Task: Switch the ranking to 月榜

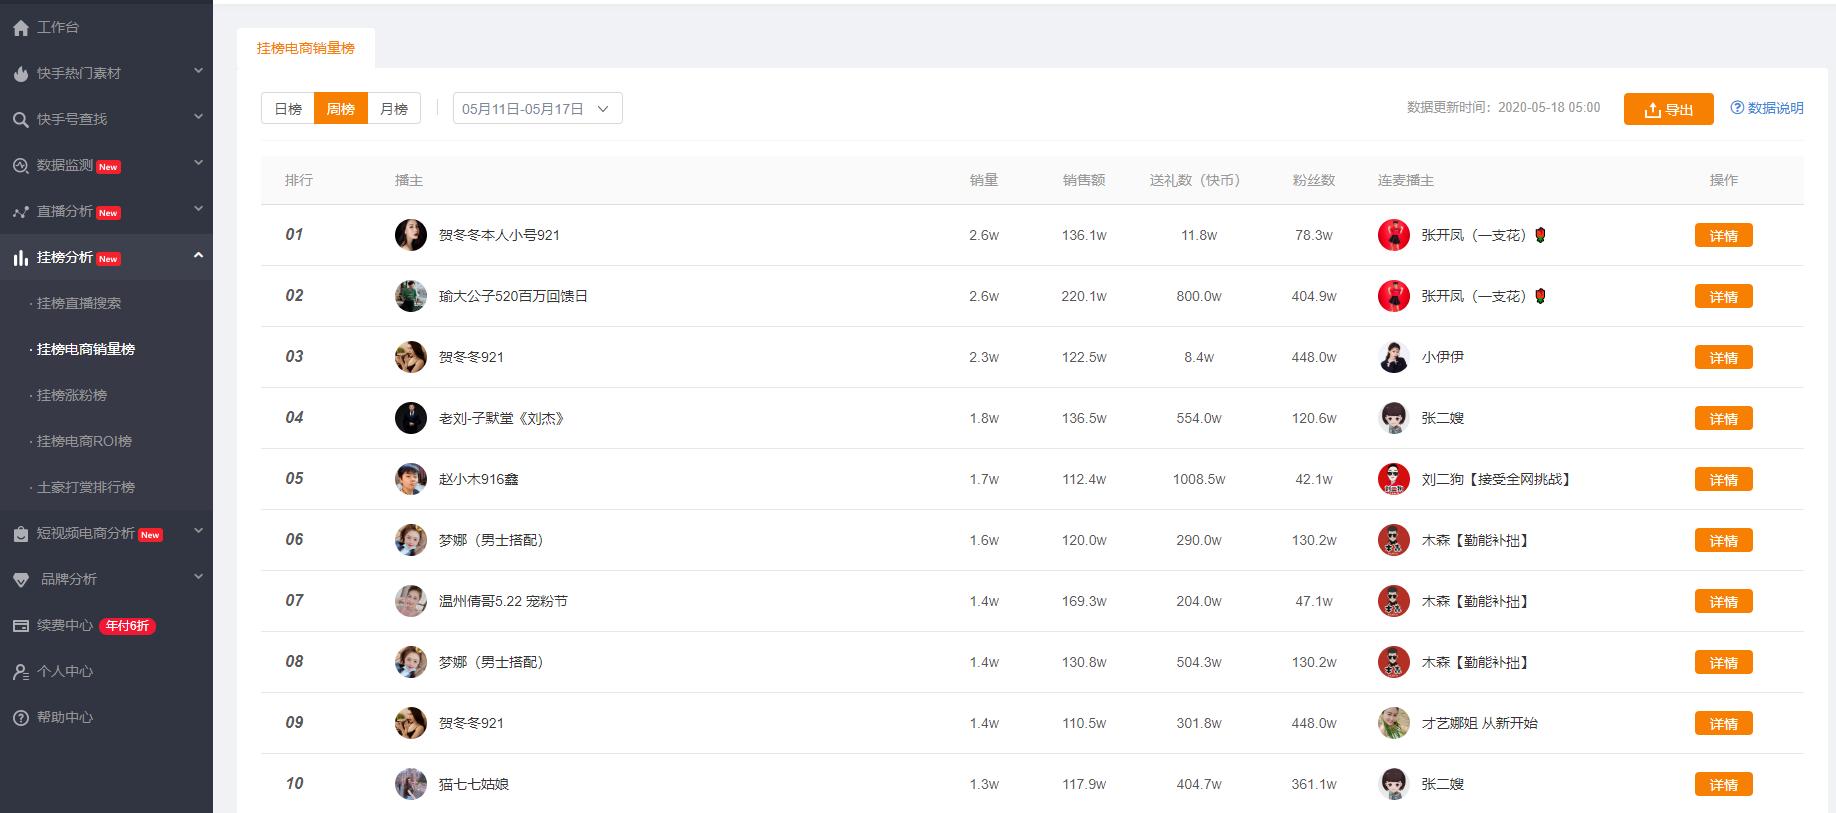Action: click(394, 109)
